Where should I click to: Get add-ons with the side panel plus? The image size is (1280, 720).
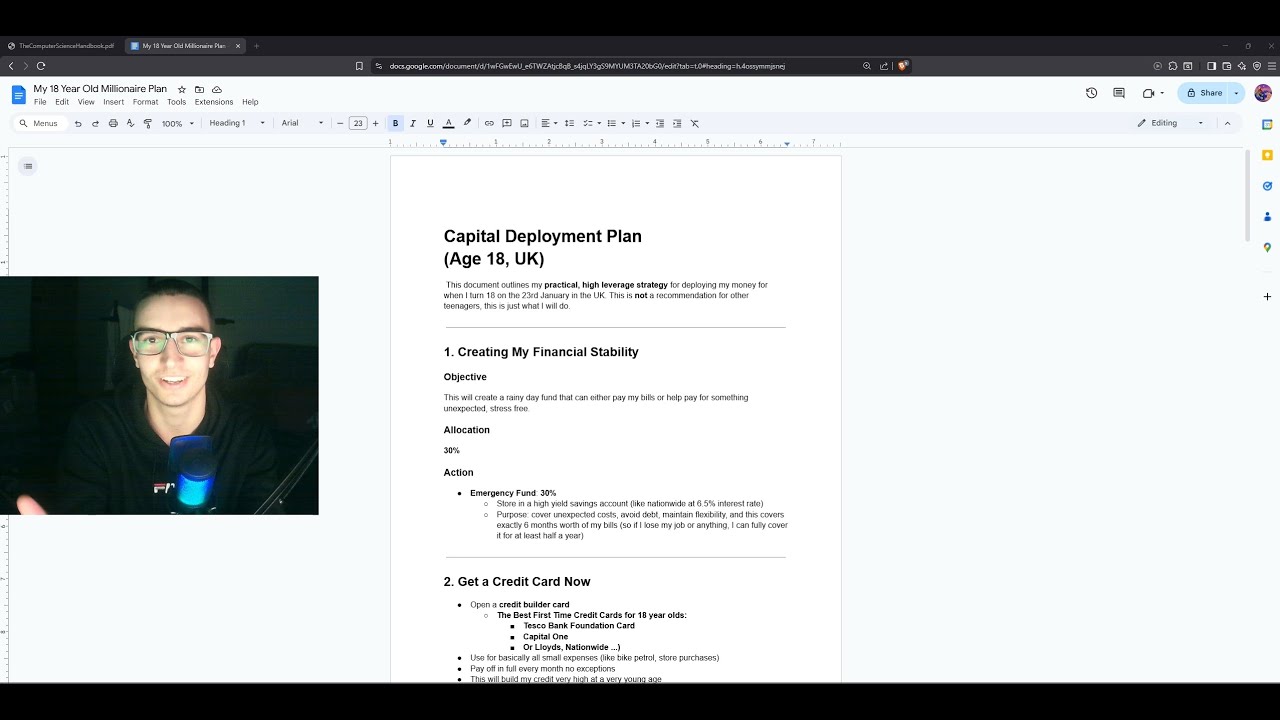click(x=1267, y=296)
